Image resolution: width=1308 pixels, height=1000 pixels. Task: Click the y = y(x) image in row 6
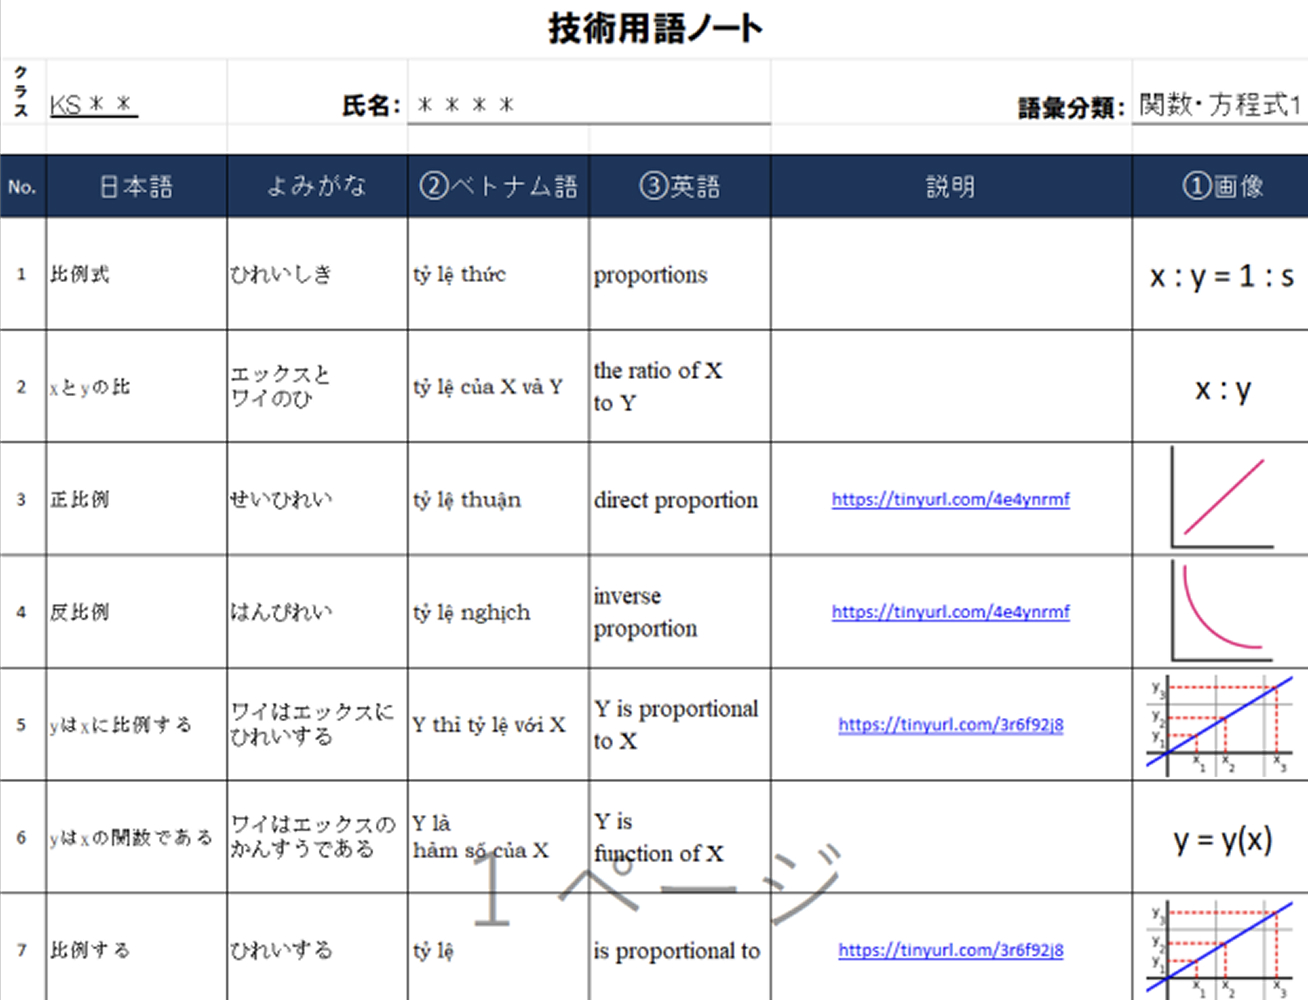pos(1222,838)
